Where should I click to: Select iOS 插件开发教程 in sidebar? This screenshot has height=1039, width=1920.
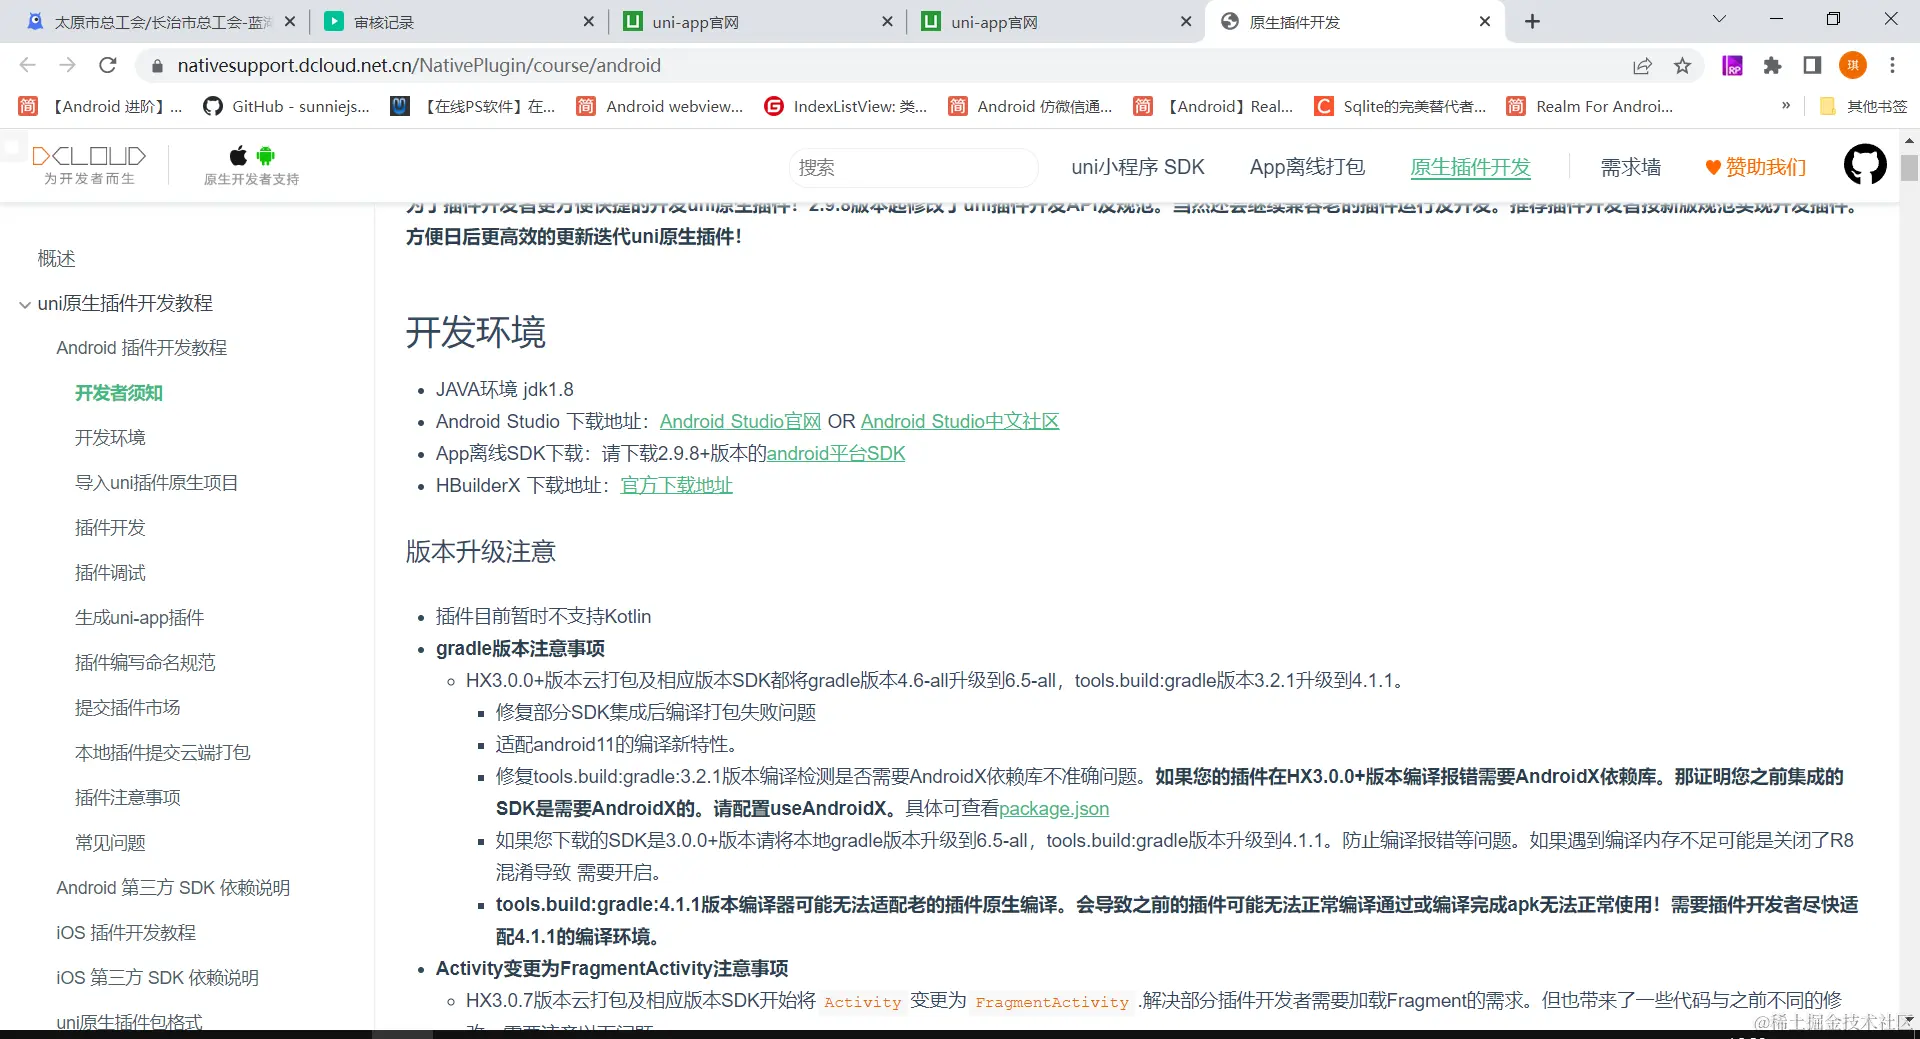tap(126, 932)
